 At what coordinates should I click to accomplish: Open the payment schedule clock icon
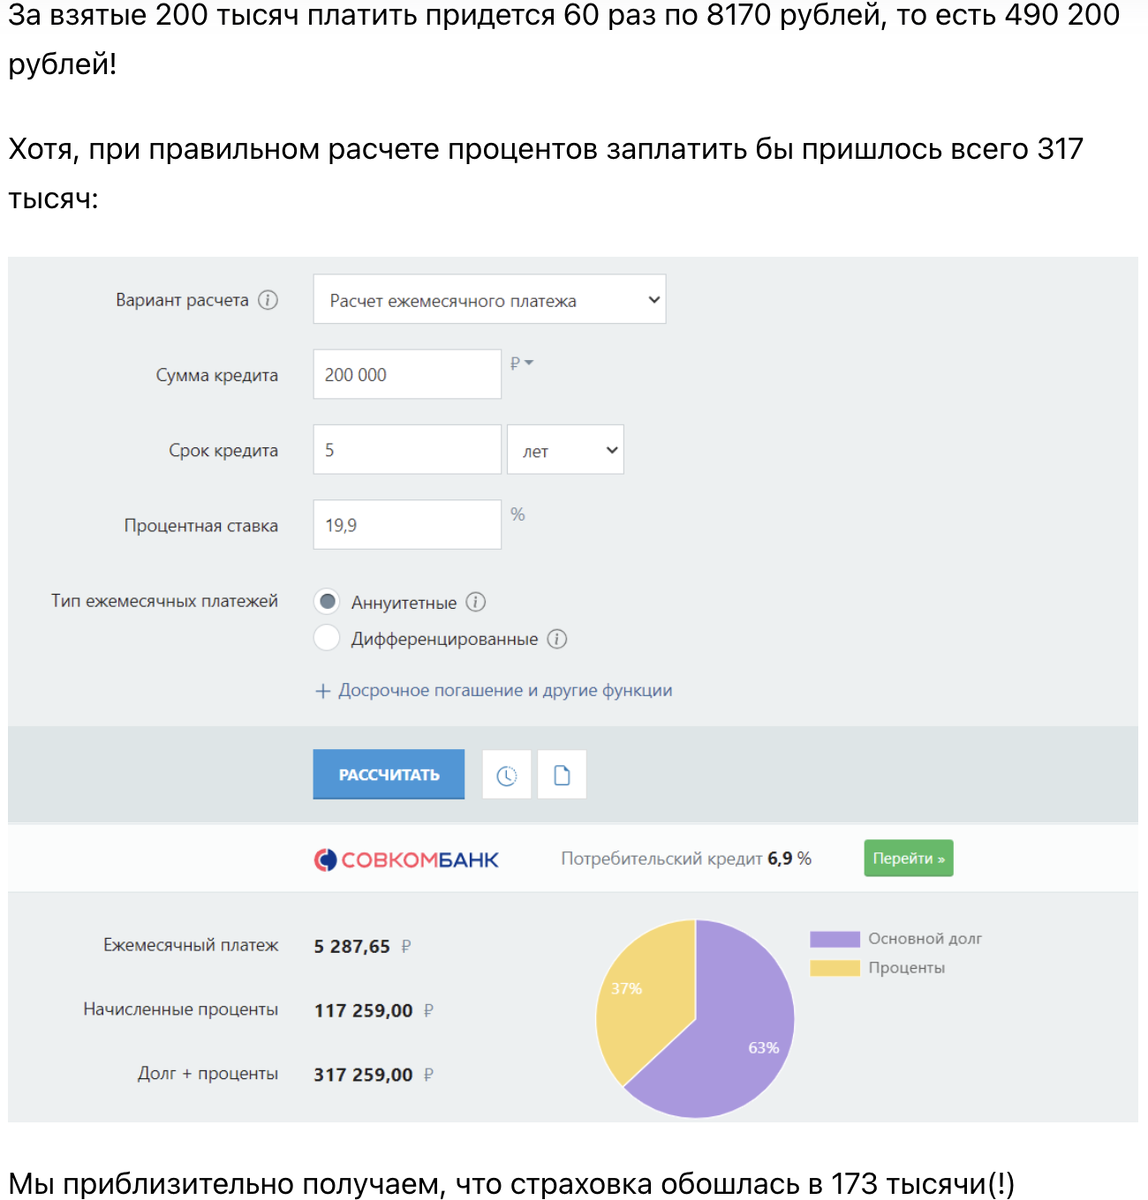[506, 773]
